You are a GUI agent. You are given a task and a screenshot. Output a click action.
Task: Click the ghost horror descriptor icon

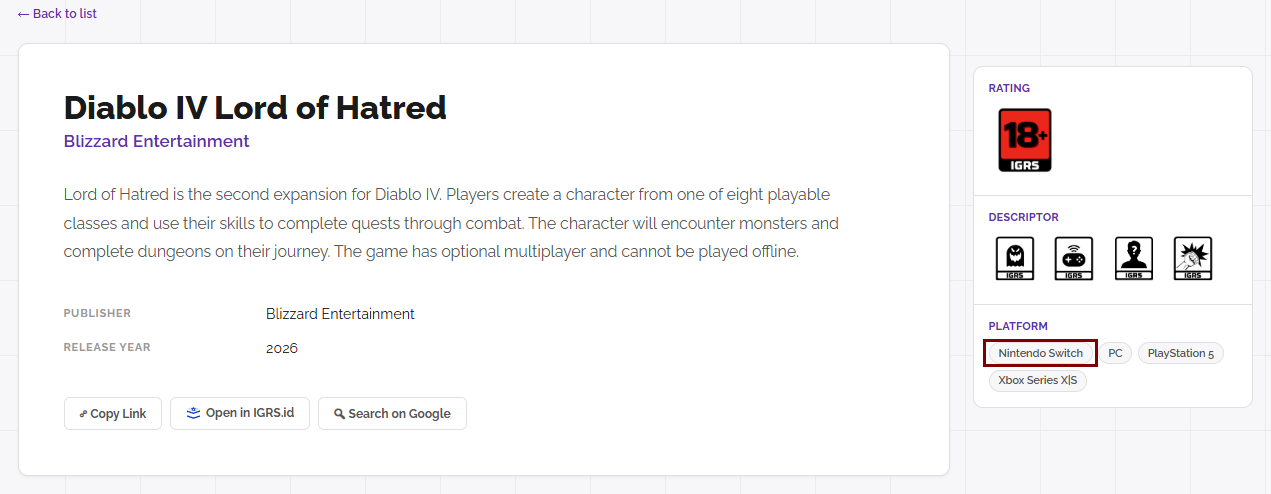point(1014,258)
